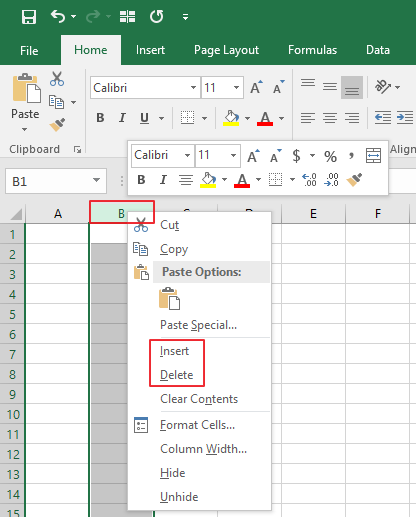Toggle Center alignment in mini toolbar
The image size is (416, 518).
point(186,180)
